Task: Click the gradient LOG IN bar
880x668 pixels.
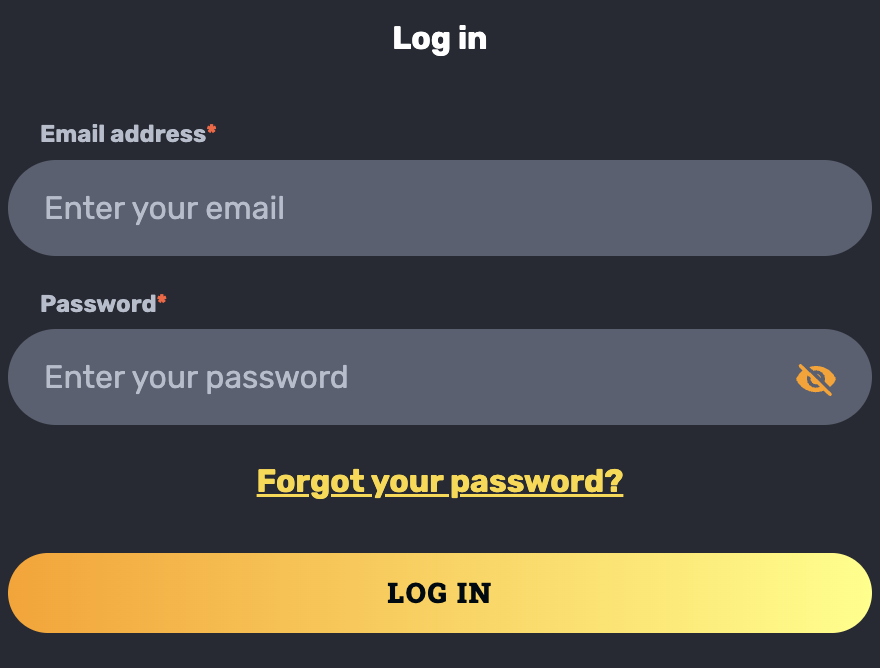Action: point(439,592)
